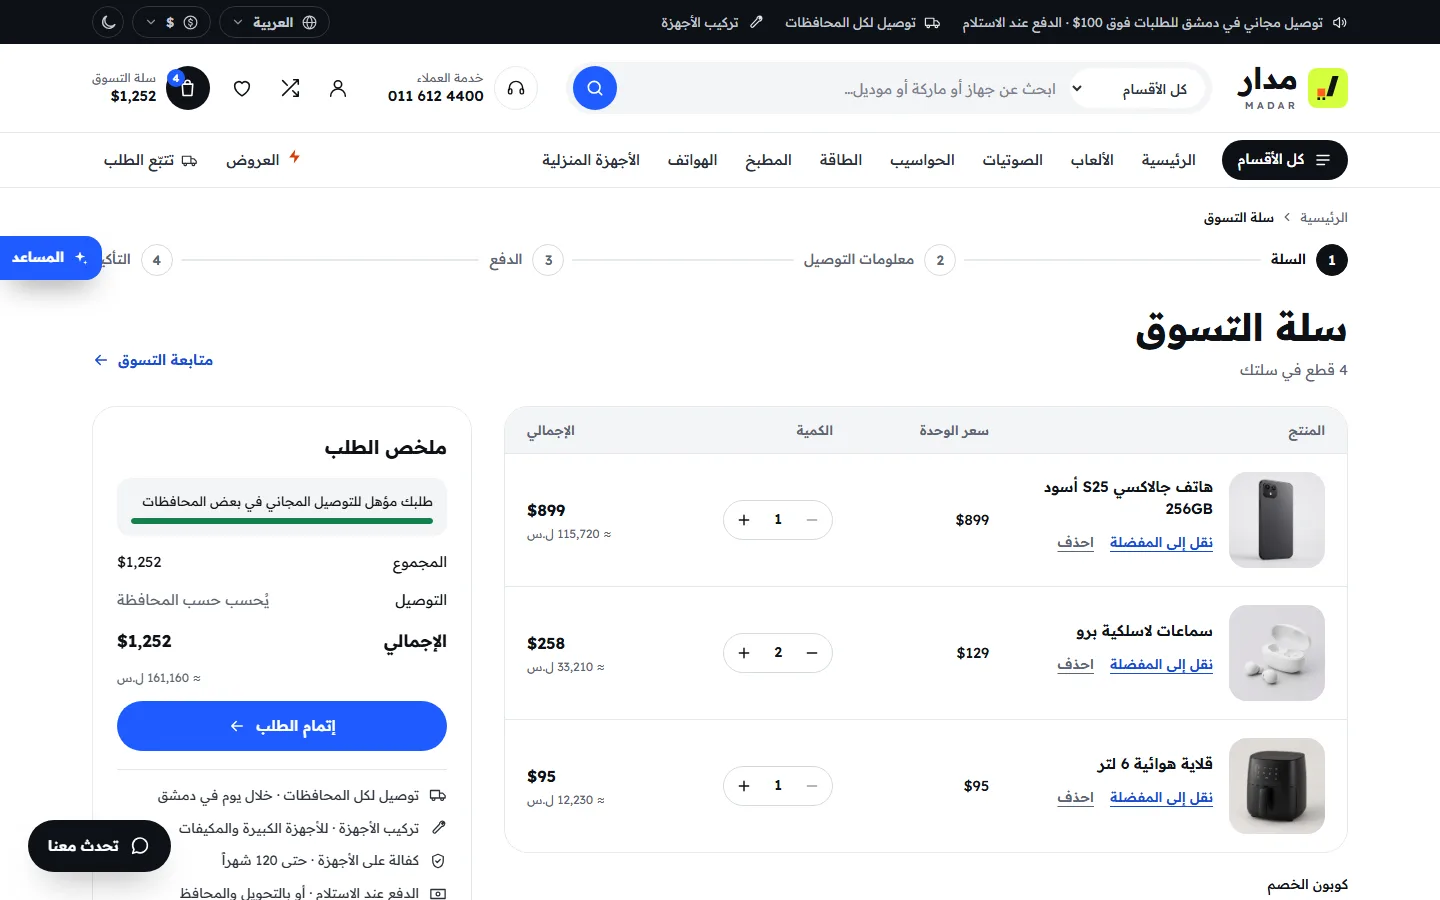Open the الألعاب navigation item
Screen dimensions: 1440x900
[x=1092, y=160]
